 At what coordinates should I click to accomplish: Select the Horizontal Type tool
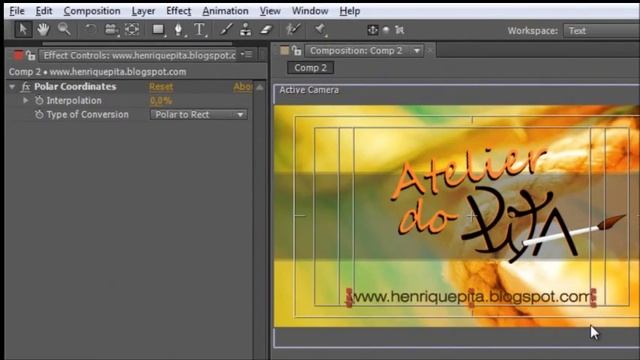[199, 29]
